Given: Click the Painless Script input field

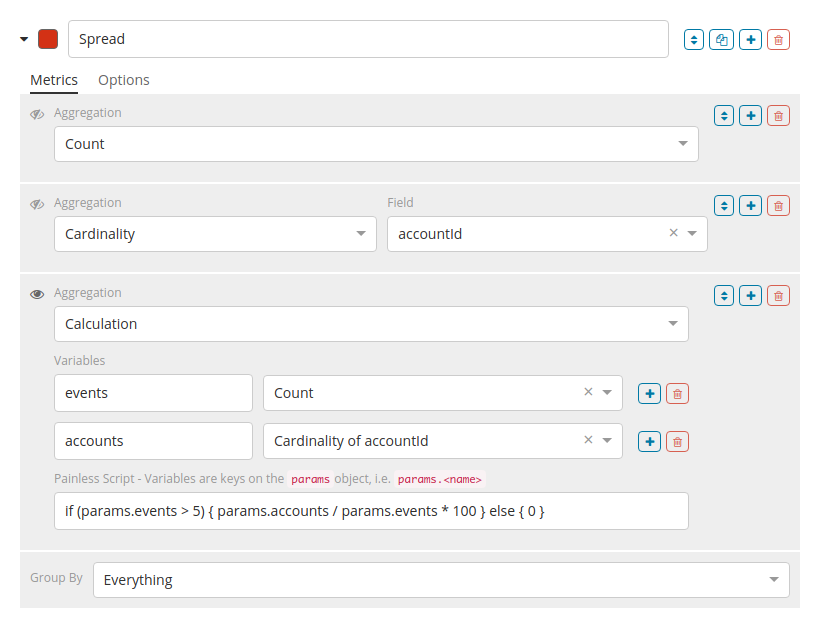Looking at the screenshot, I should 371,511.
